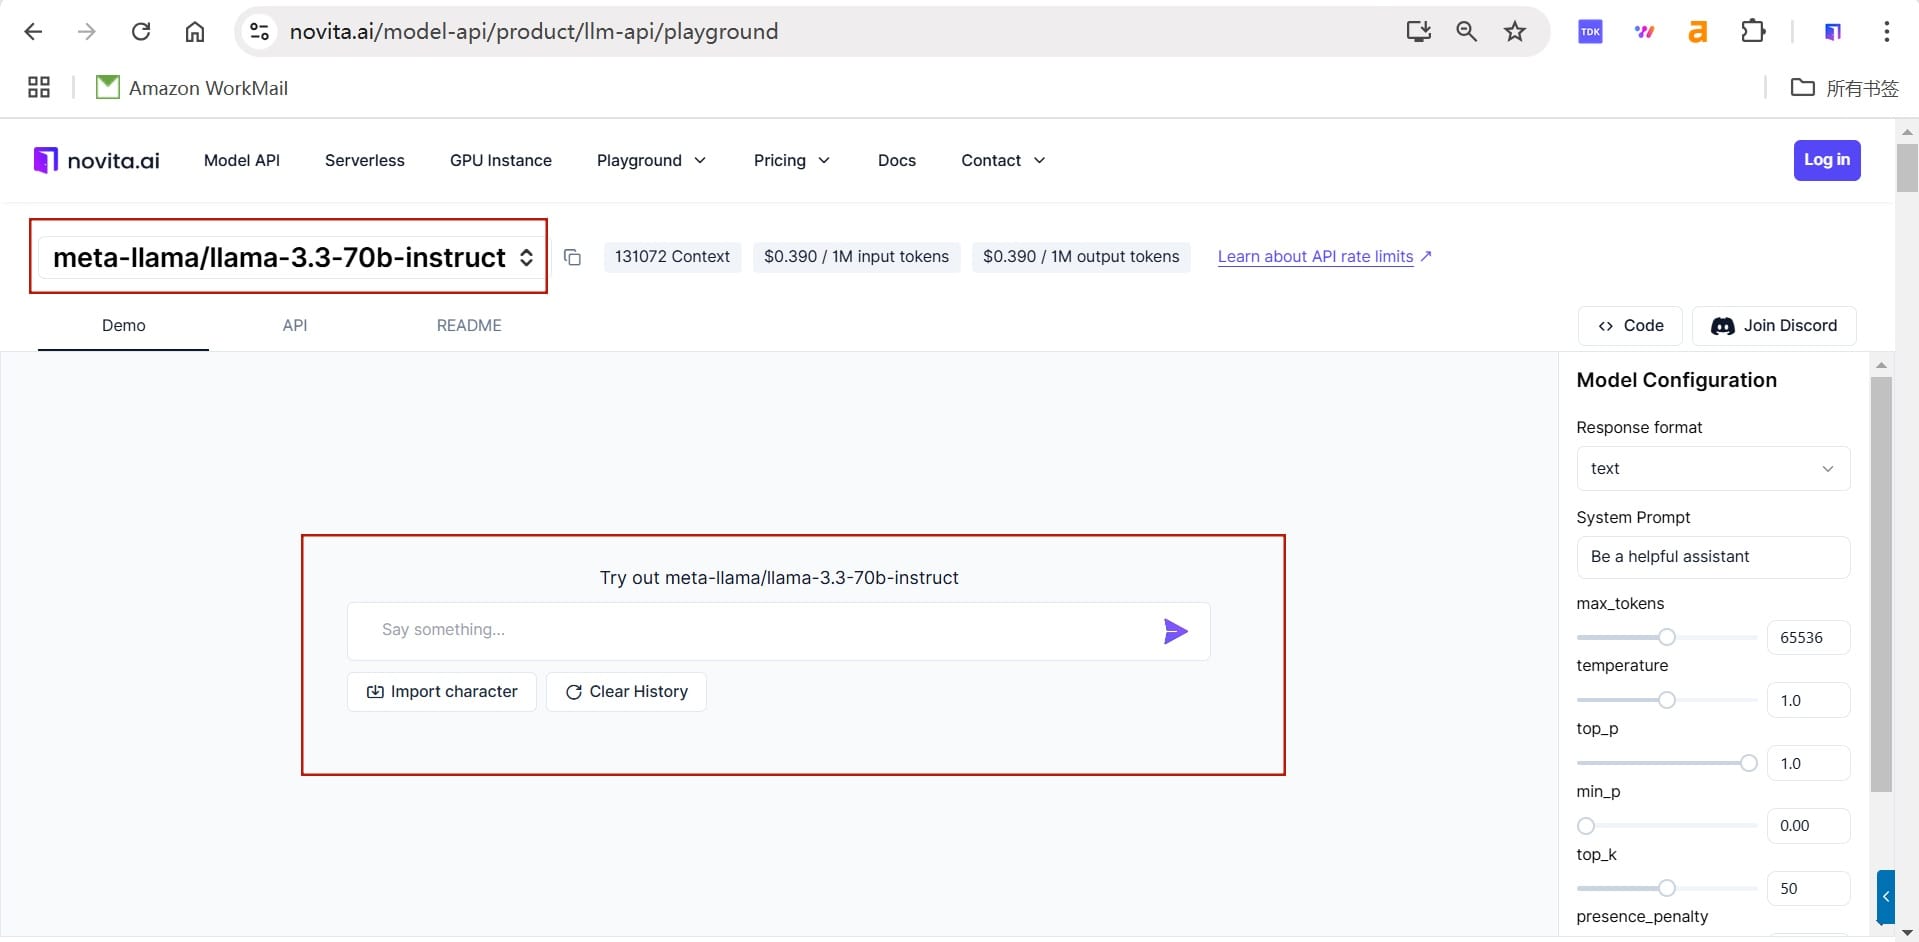The width and height of the screenshot is (1919, 942).
Task: Open the GPU Instance nav item
Action: [x=501, y=160]
